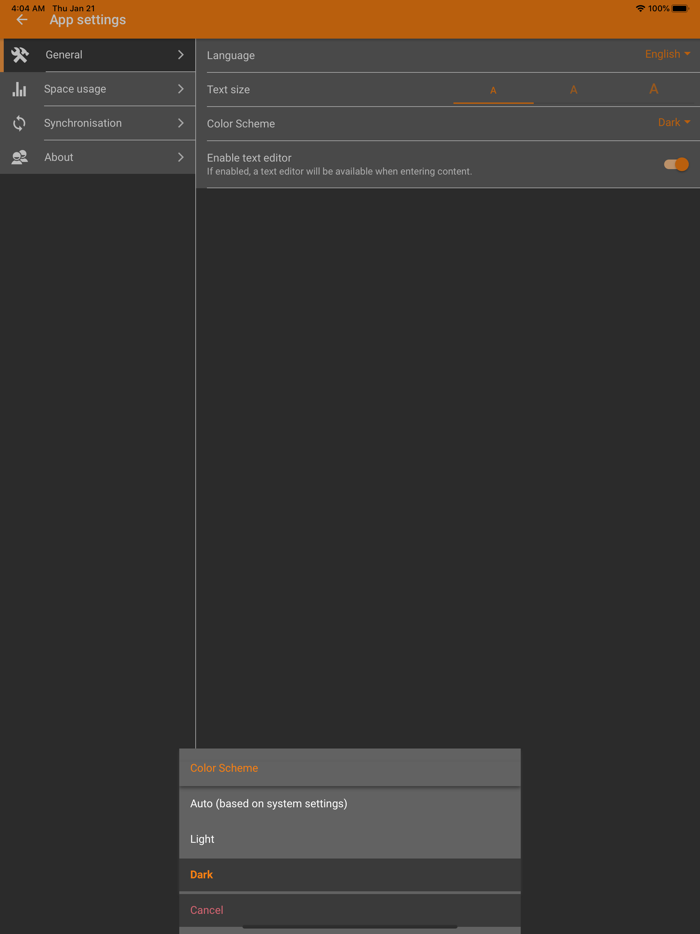
Task: Click the Synchronisation refresh icon
Action: pyautogui.click(x=19, y=123)
